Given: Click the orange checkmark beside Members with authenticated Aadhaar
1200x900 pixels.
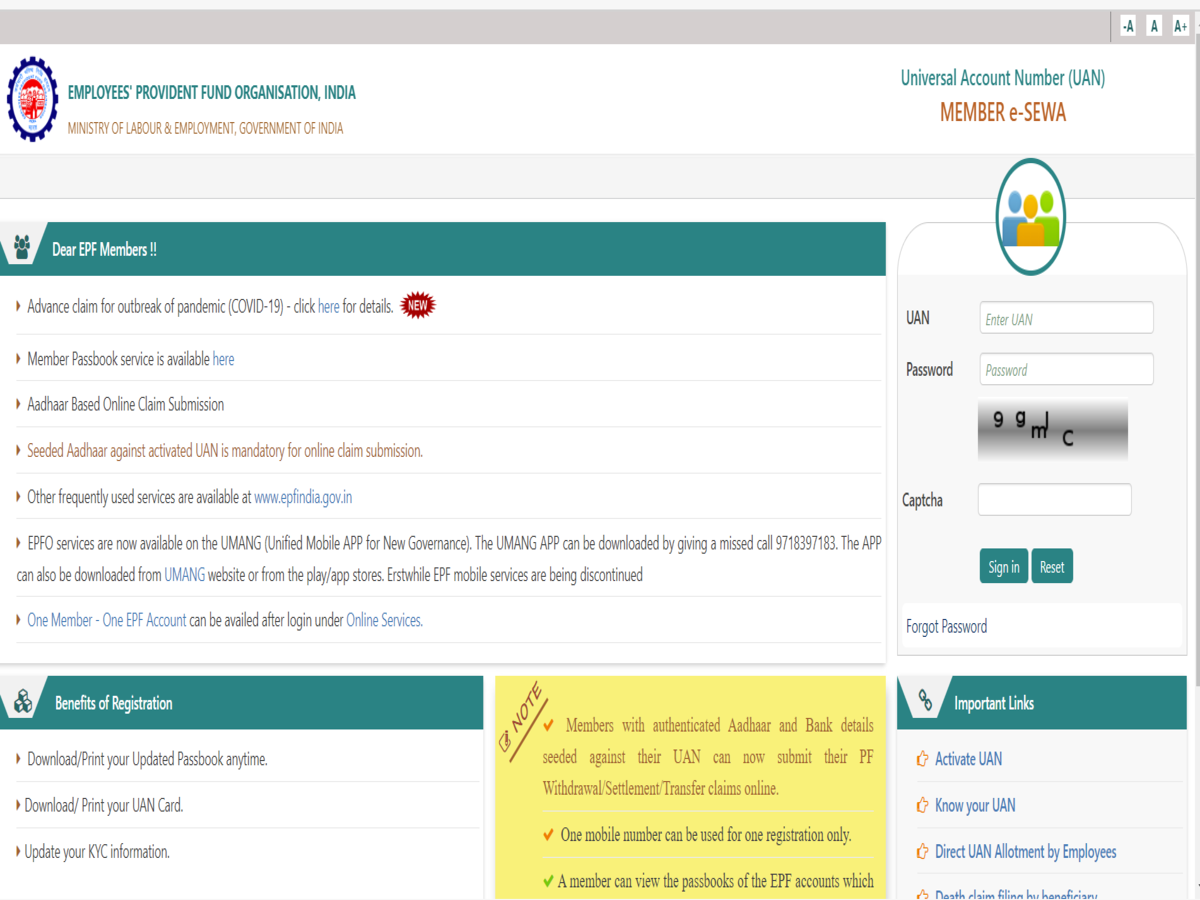Looking at the screenshot, I should 548,724.
